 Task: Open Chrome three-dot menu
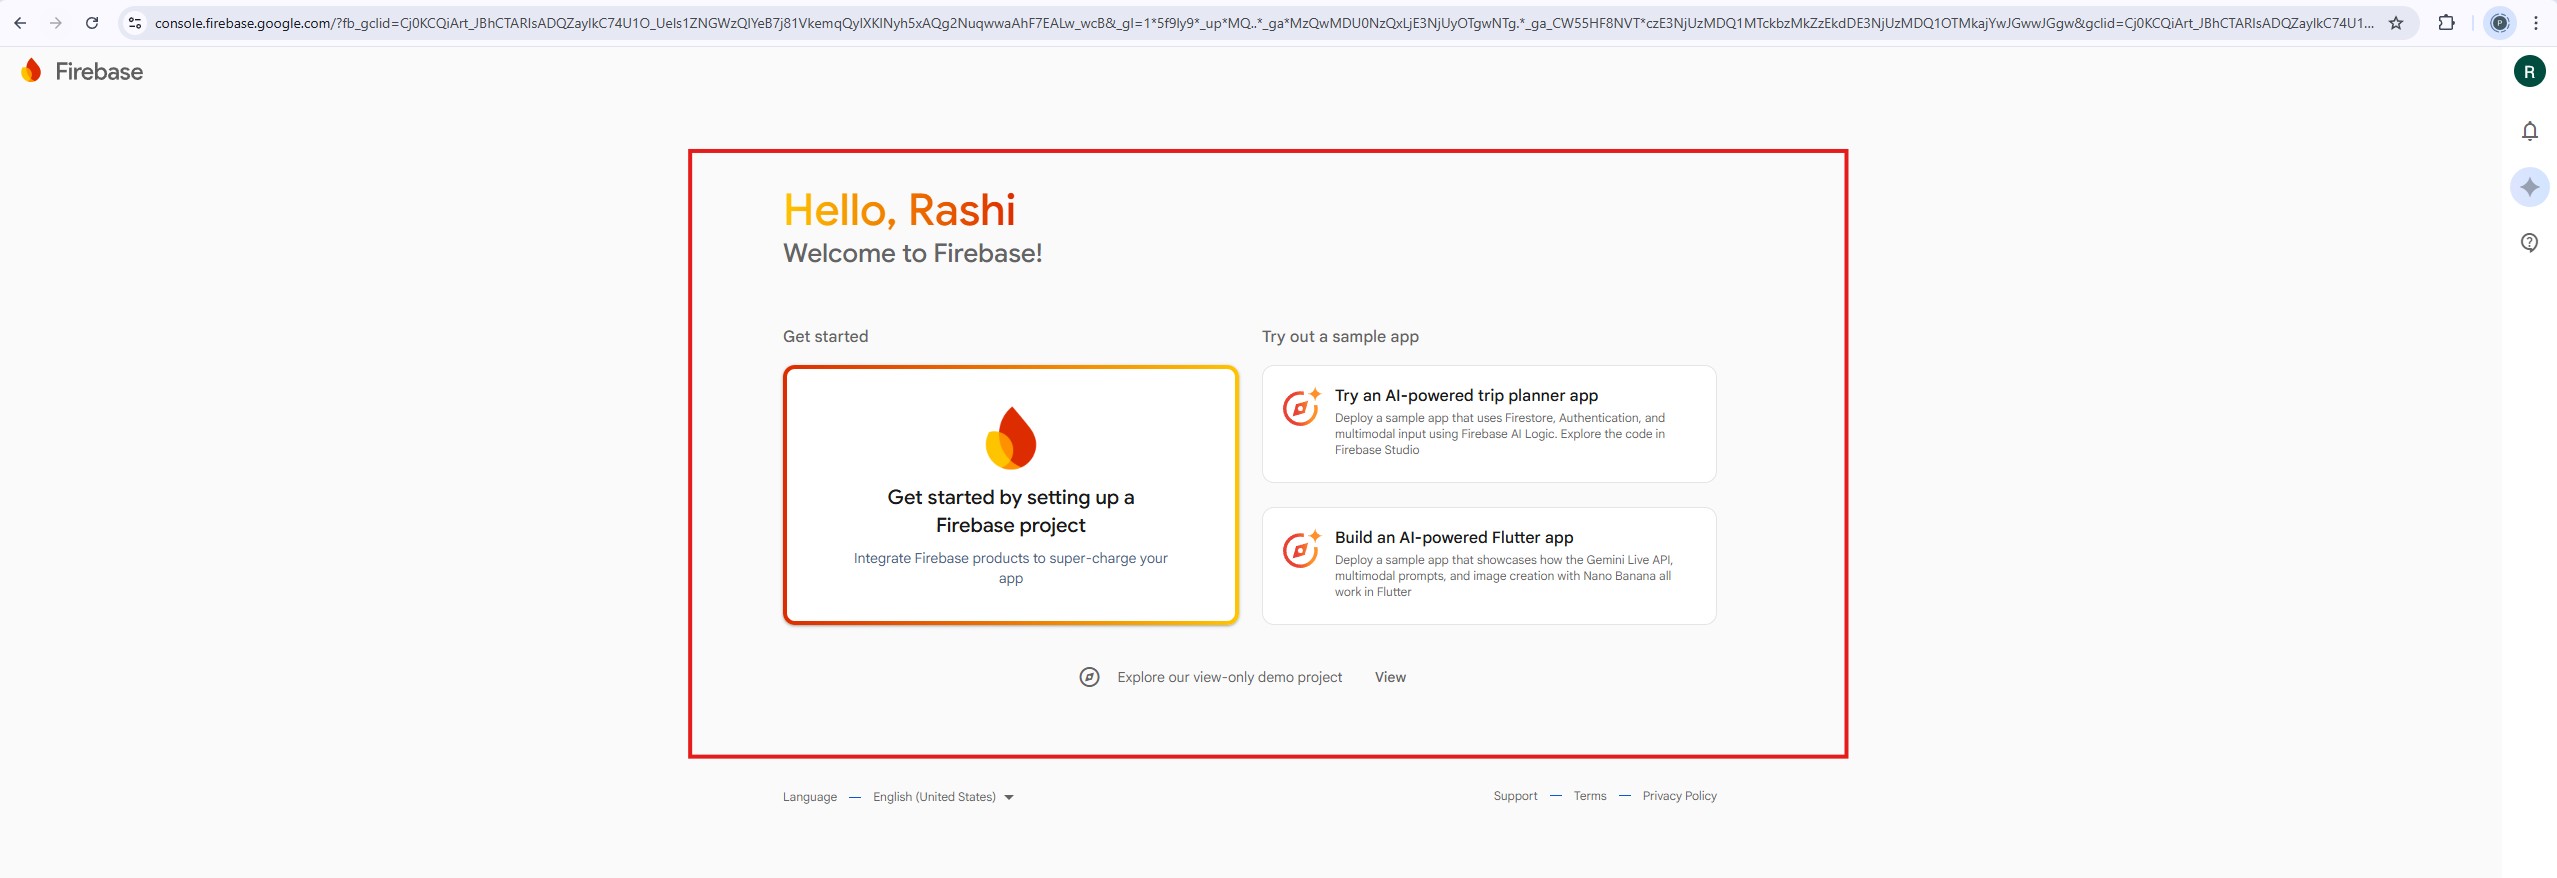(x=2536, y=23)
